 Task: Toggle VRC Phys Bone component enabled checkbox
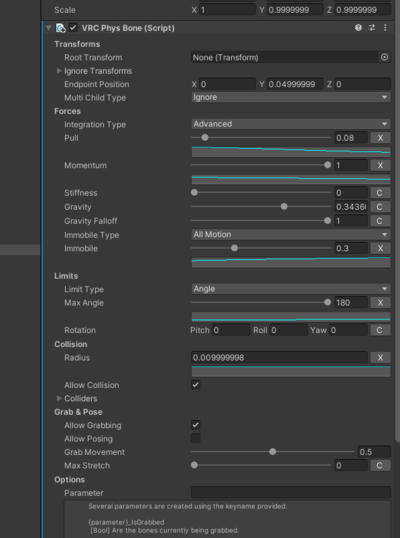point(73,28)
